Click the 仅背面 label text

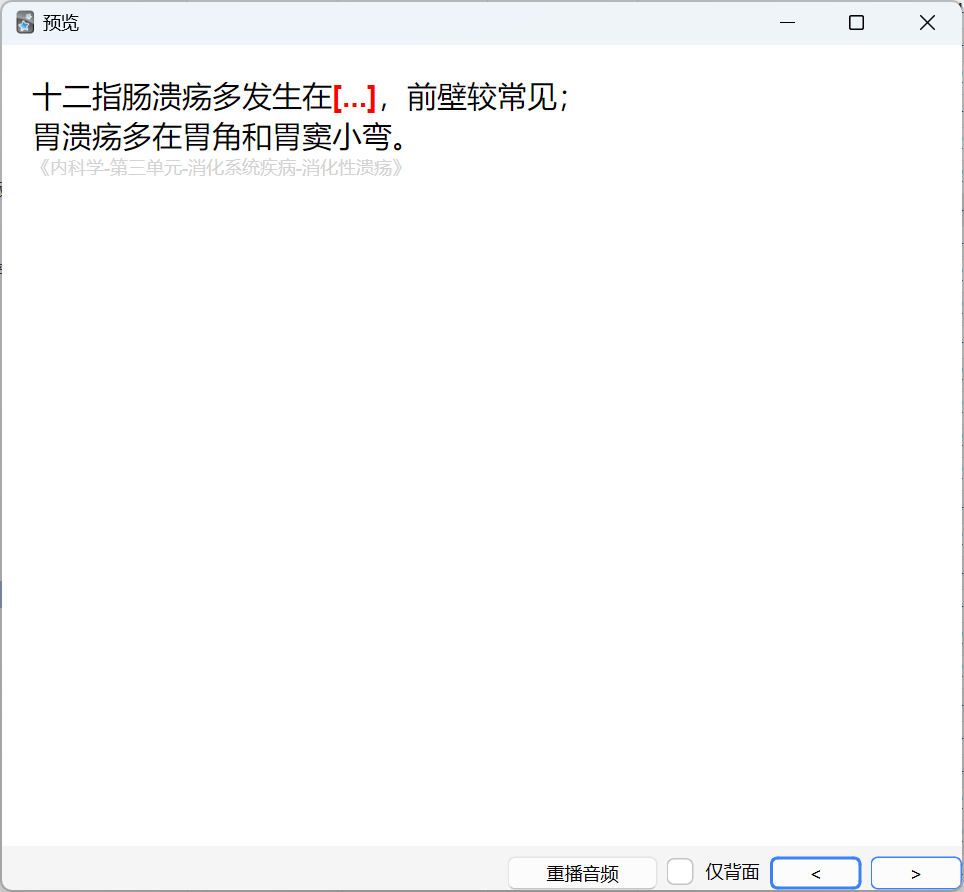[732, 872]
